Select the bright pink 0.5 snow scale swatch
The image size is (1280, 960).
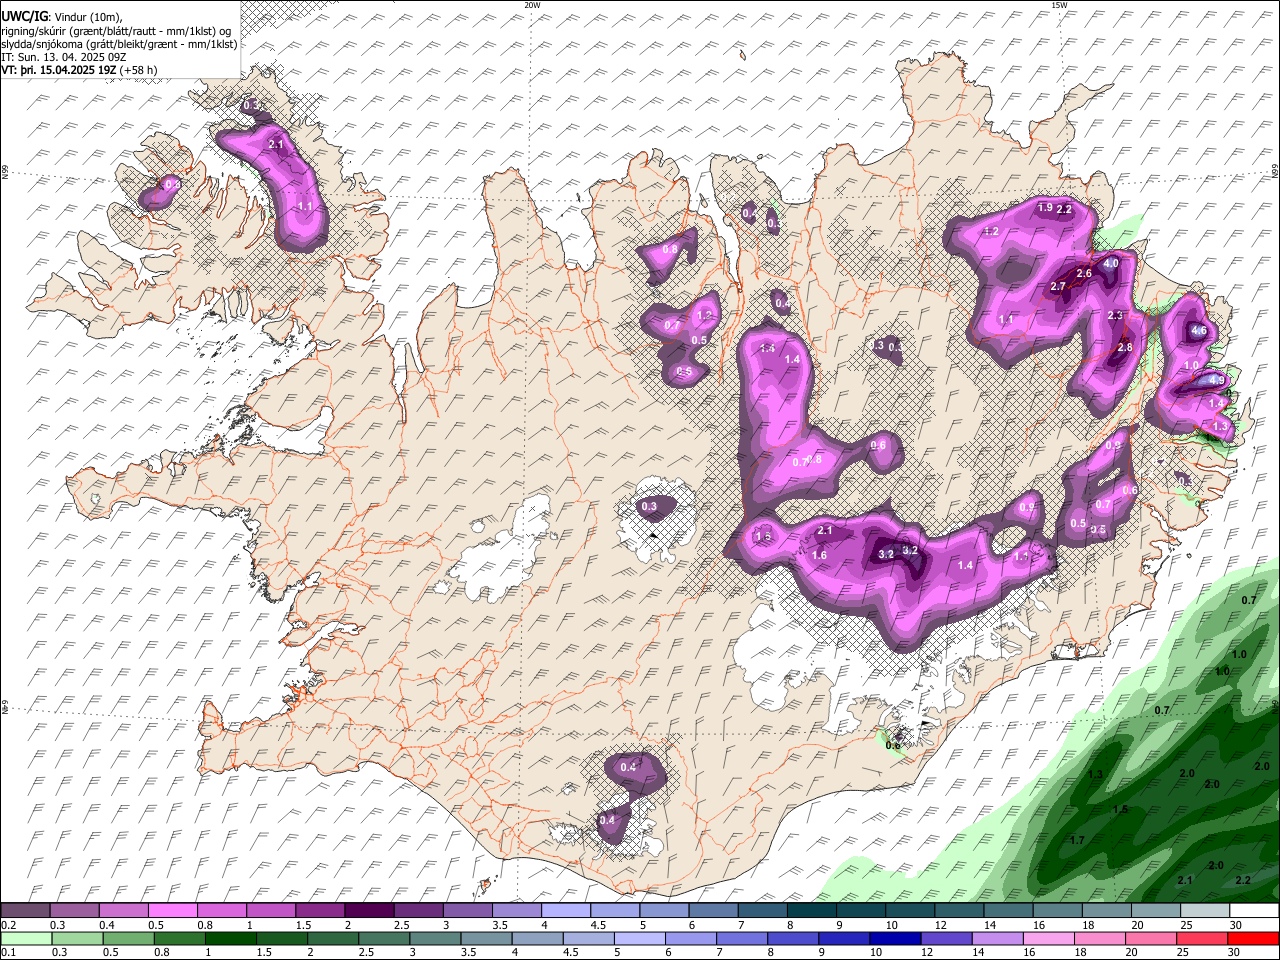pyautogui.click(x=172, y=911)
